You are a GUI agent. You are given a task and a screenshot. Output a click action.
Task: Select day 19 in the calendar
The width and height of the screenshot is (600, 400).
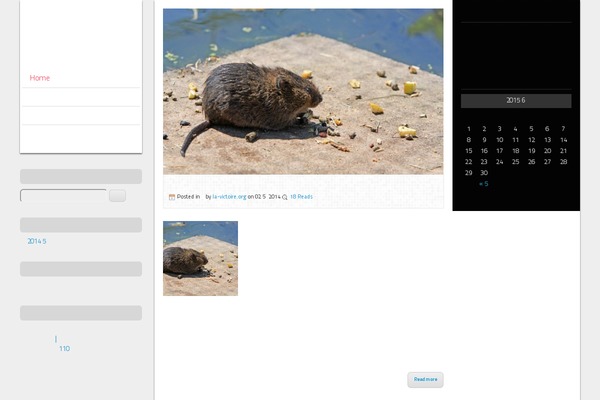pos(532,151)
